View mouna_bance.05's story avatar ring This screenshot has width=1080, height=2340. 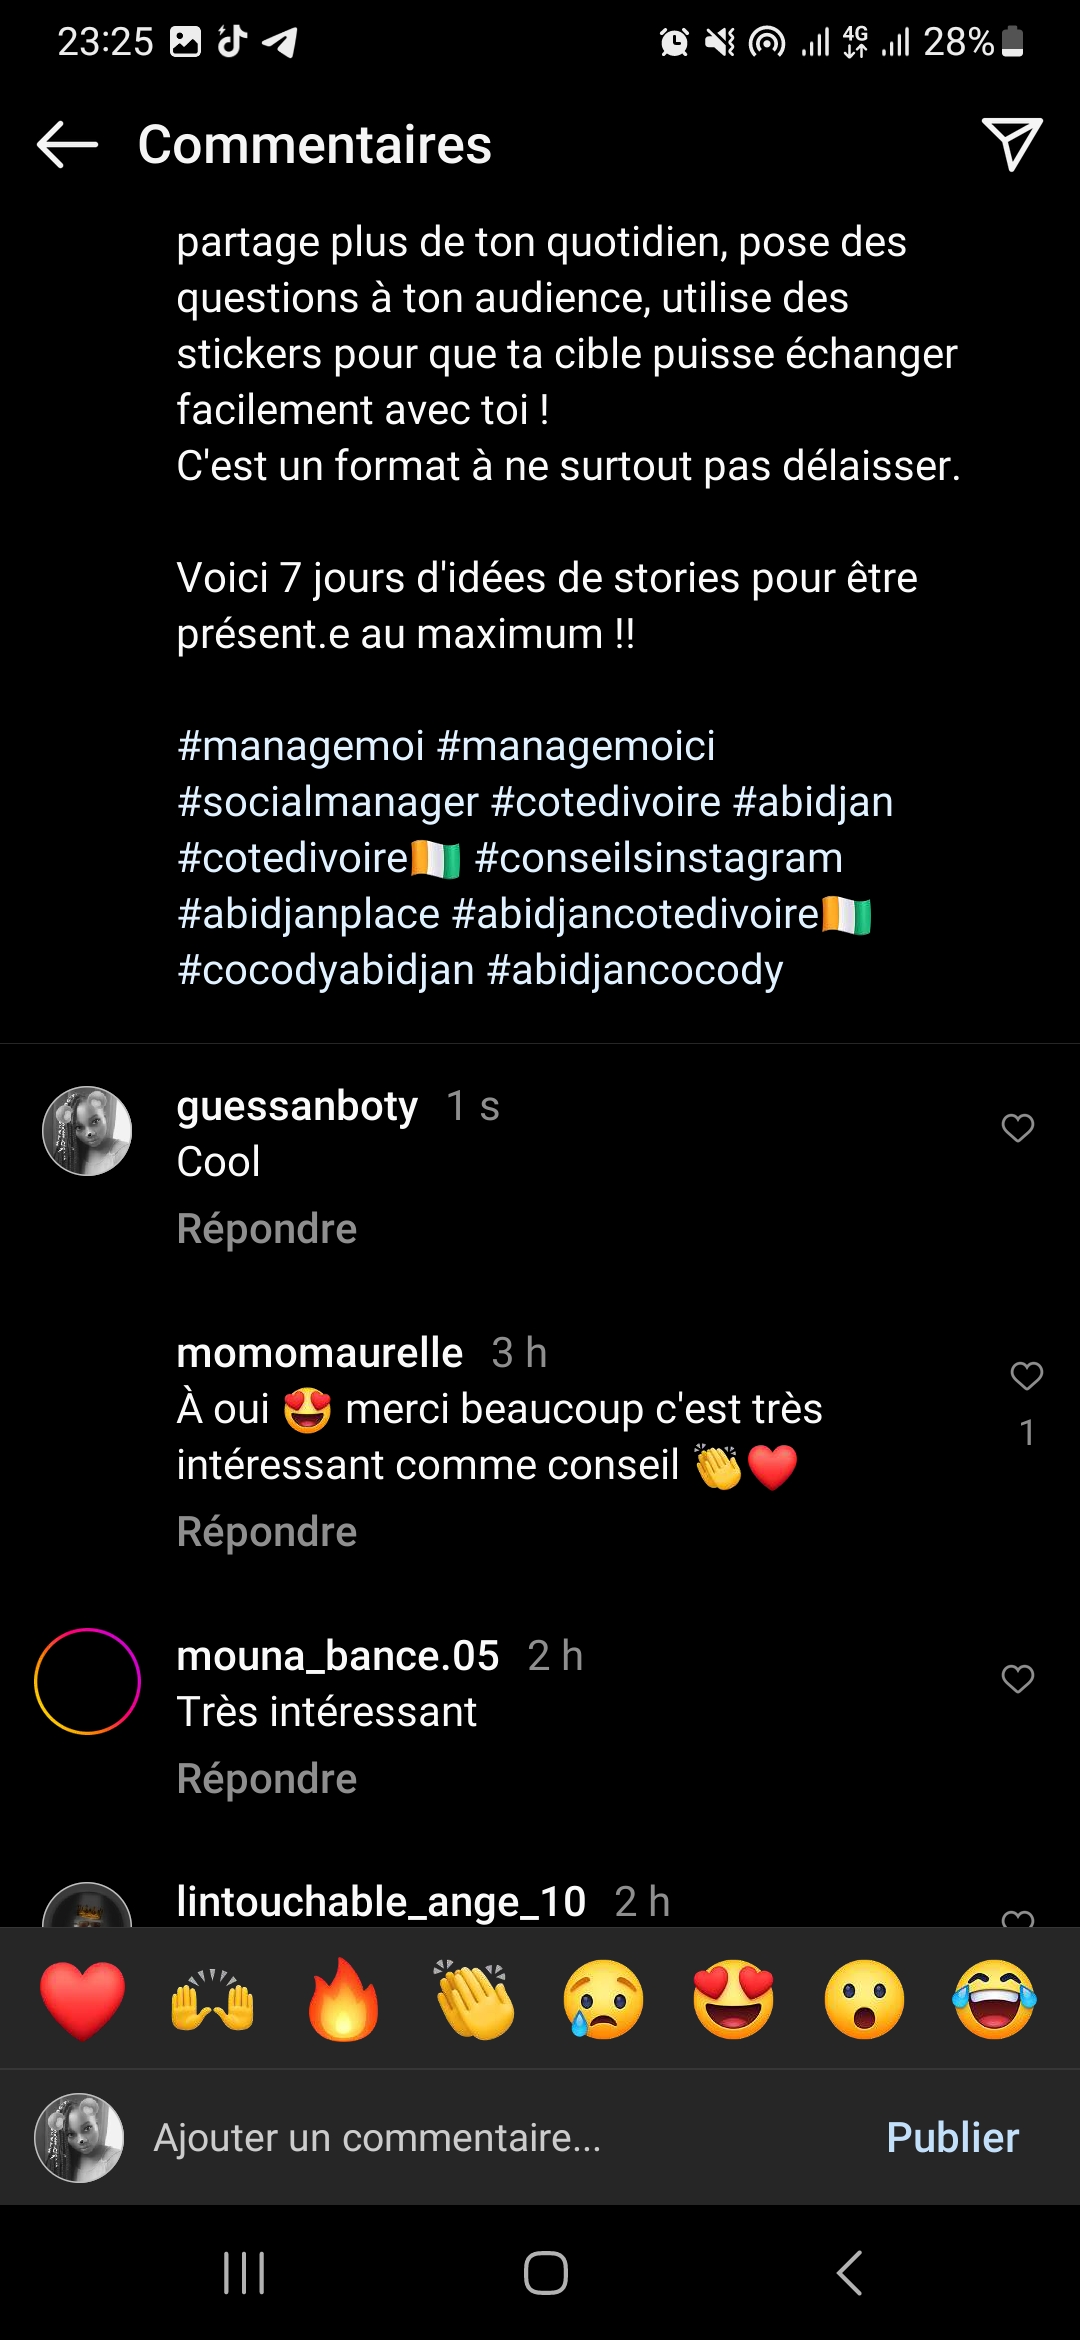tap(87, 1681)
